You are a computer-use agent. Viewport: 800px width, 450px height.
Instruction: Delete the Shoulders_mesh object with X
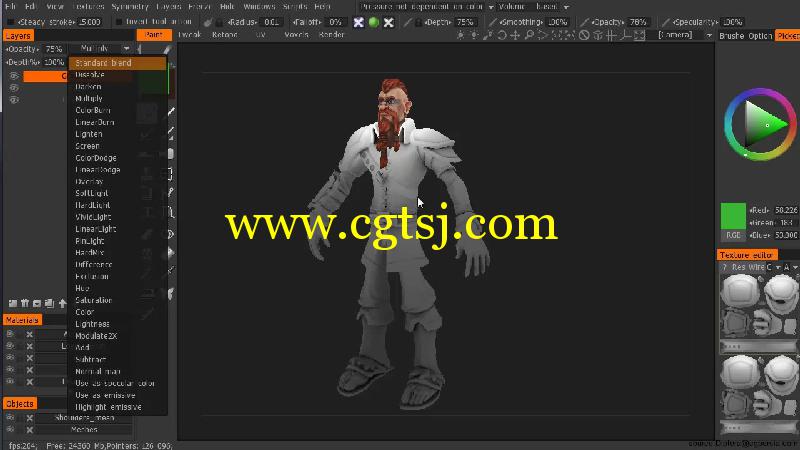point(30,418)
